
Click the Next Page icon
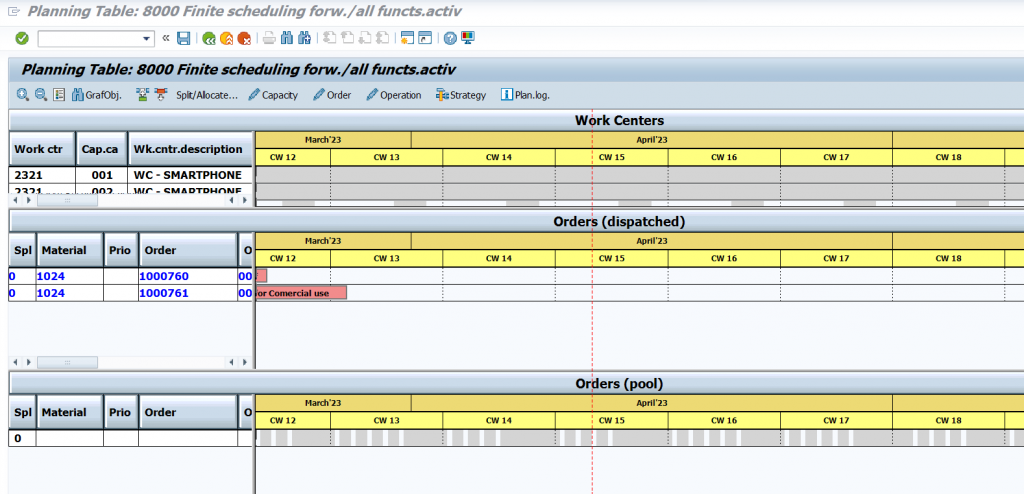pos(364,39)
